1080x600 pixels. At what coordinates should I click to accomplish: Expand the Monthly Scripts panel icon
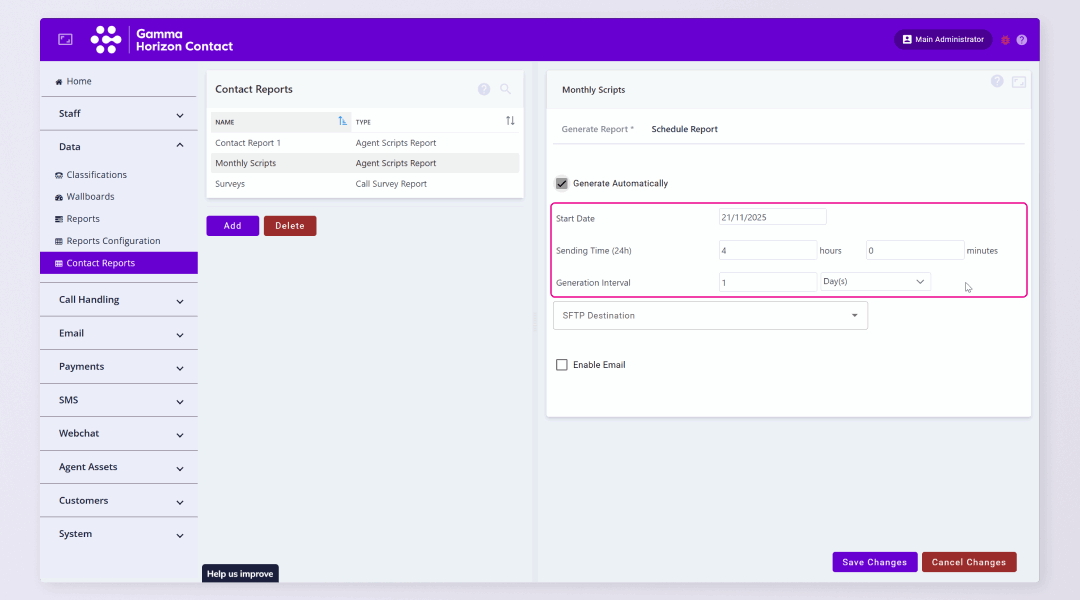click(x=1019, y=82)
